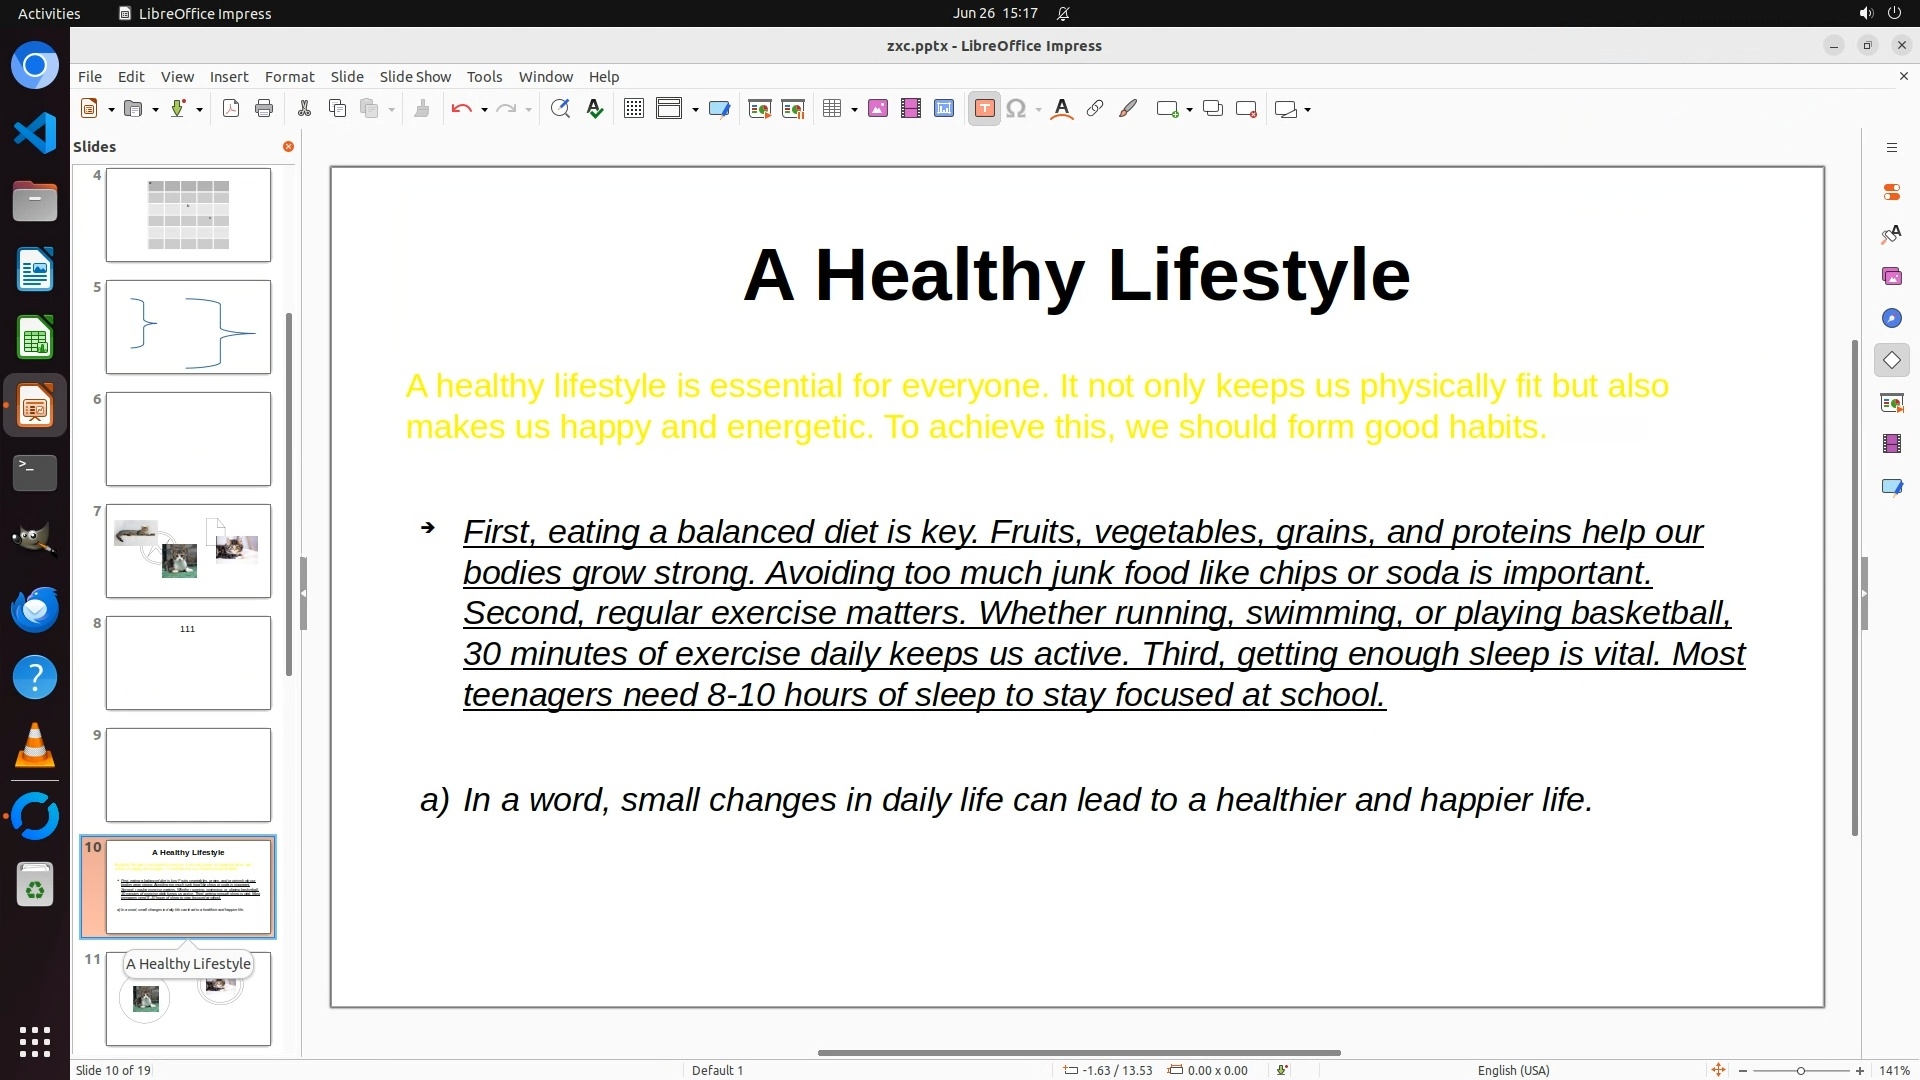Expand the Undo history dropdown arrow

tap(484, 110)
